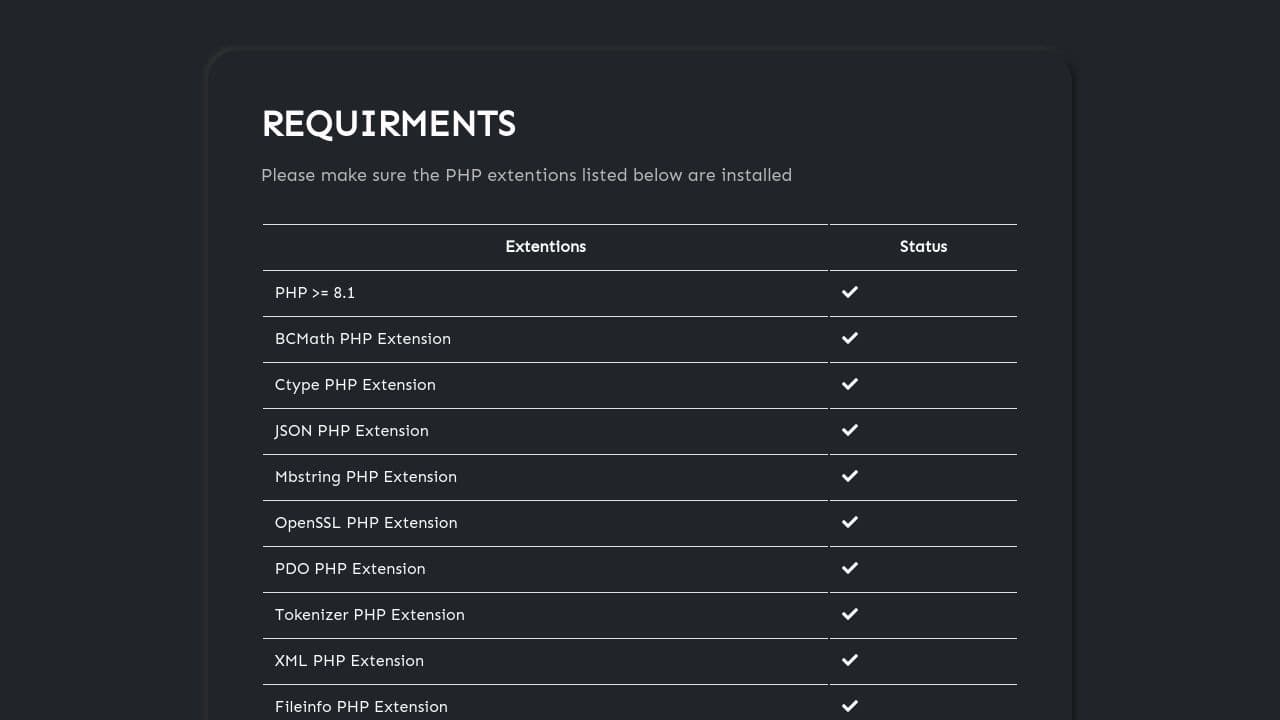
Task: Select the Tokenizer PHP Extension row
Action: pyautogui.click(x=369, y=614)
